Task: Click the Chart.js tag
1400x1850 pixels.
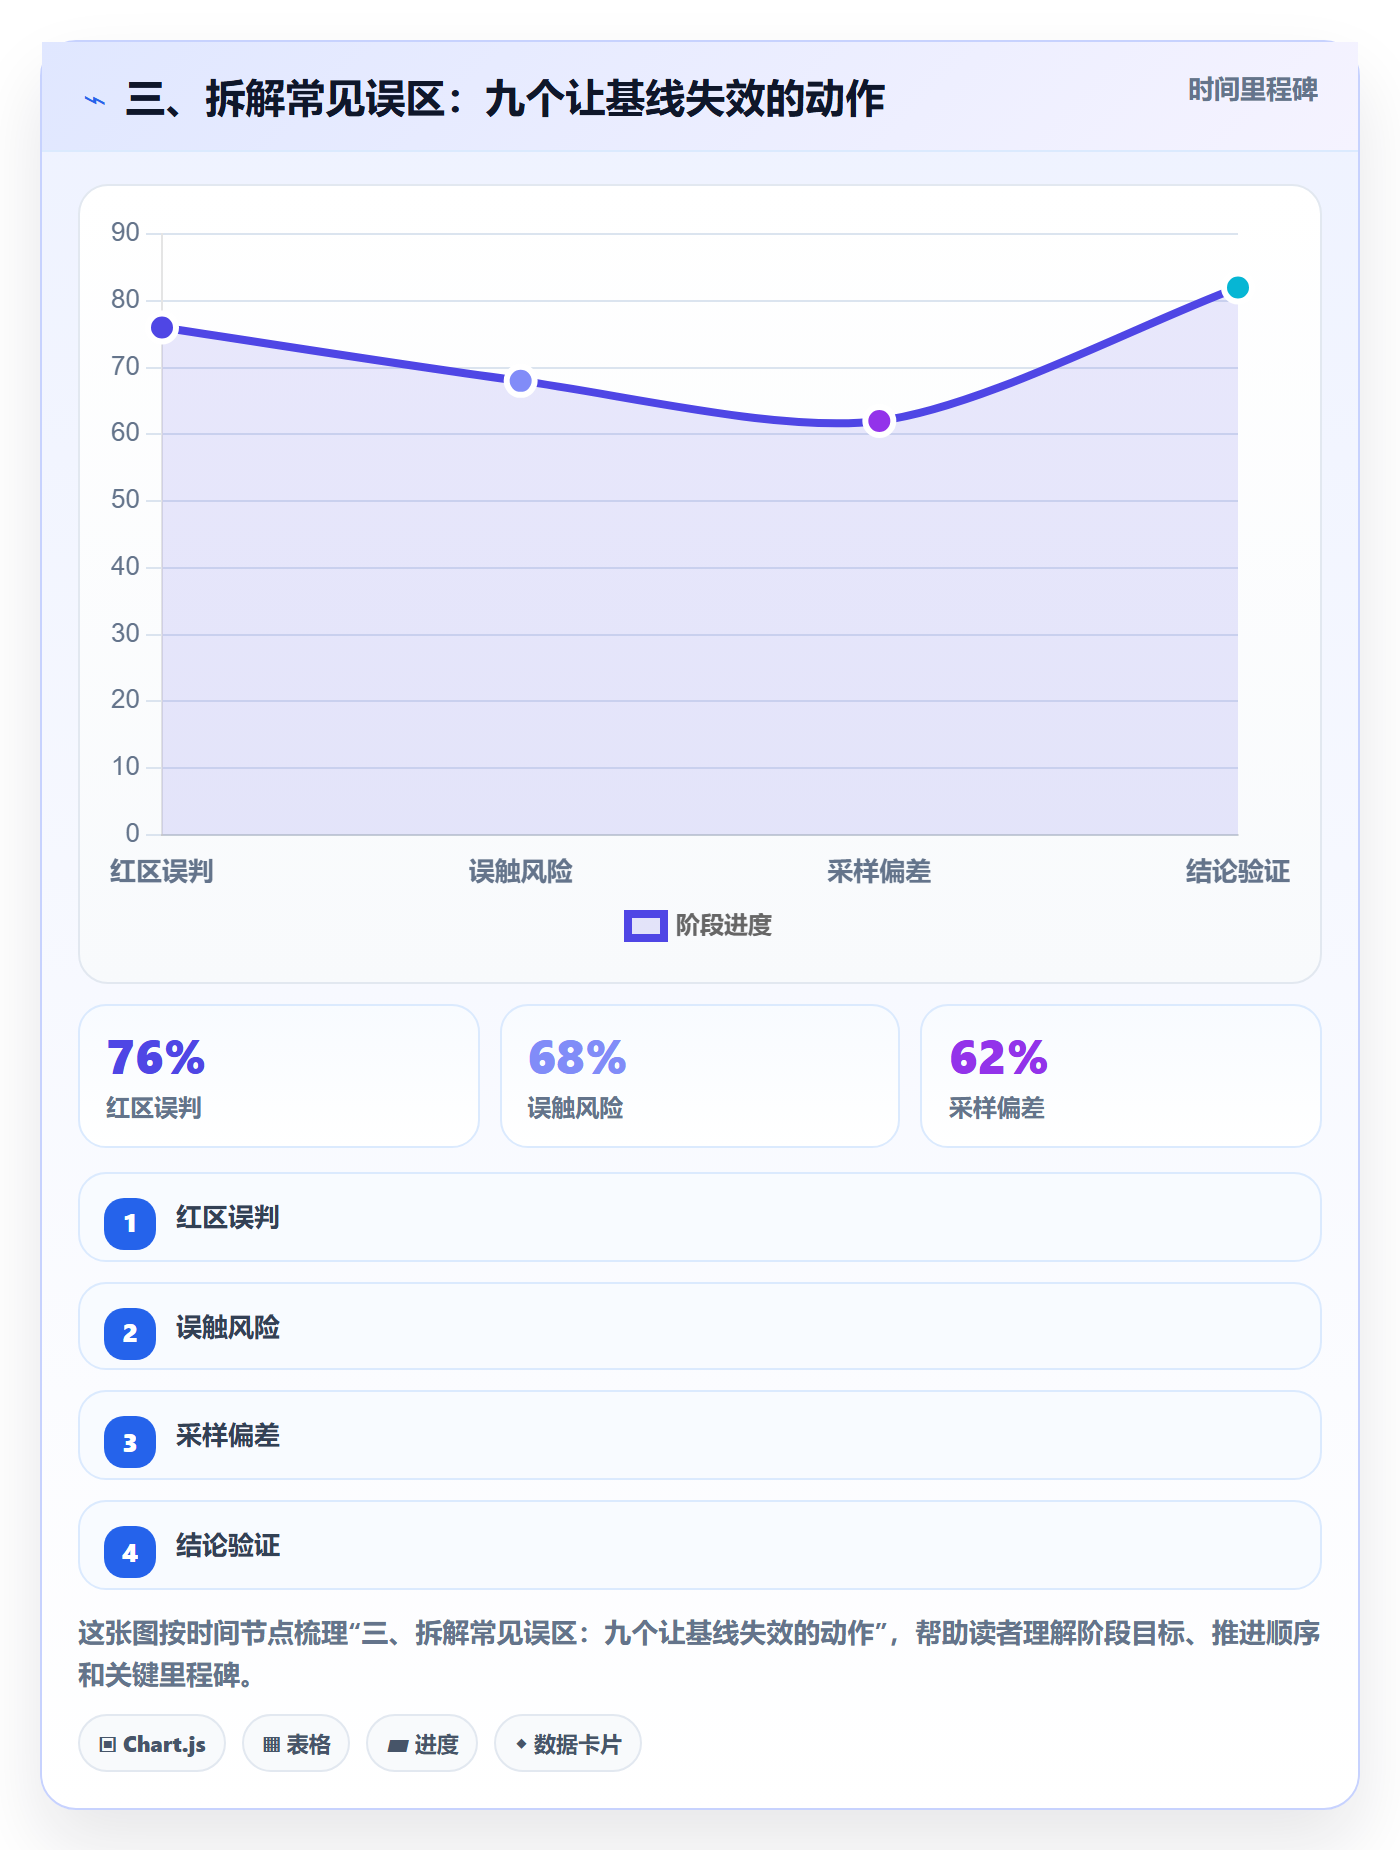Action: [x=152, y=1744]
